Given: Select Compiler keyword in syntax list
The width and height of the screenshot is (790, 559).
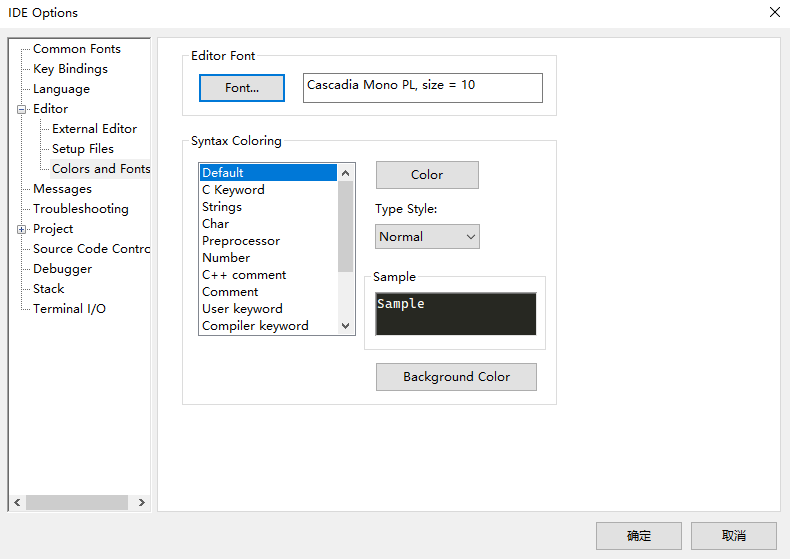Looking at the screenshot, I should coord(269,326).
